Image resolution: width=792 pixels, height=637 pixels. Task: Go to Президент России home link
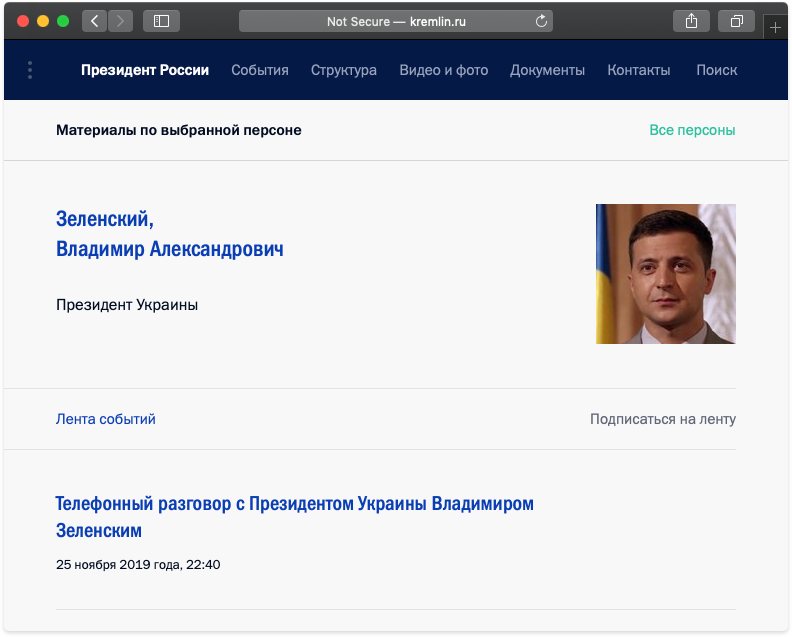tap(145, 70)
